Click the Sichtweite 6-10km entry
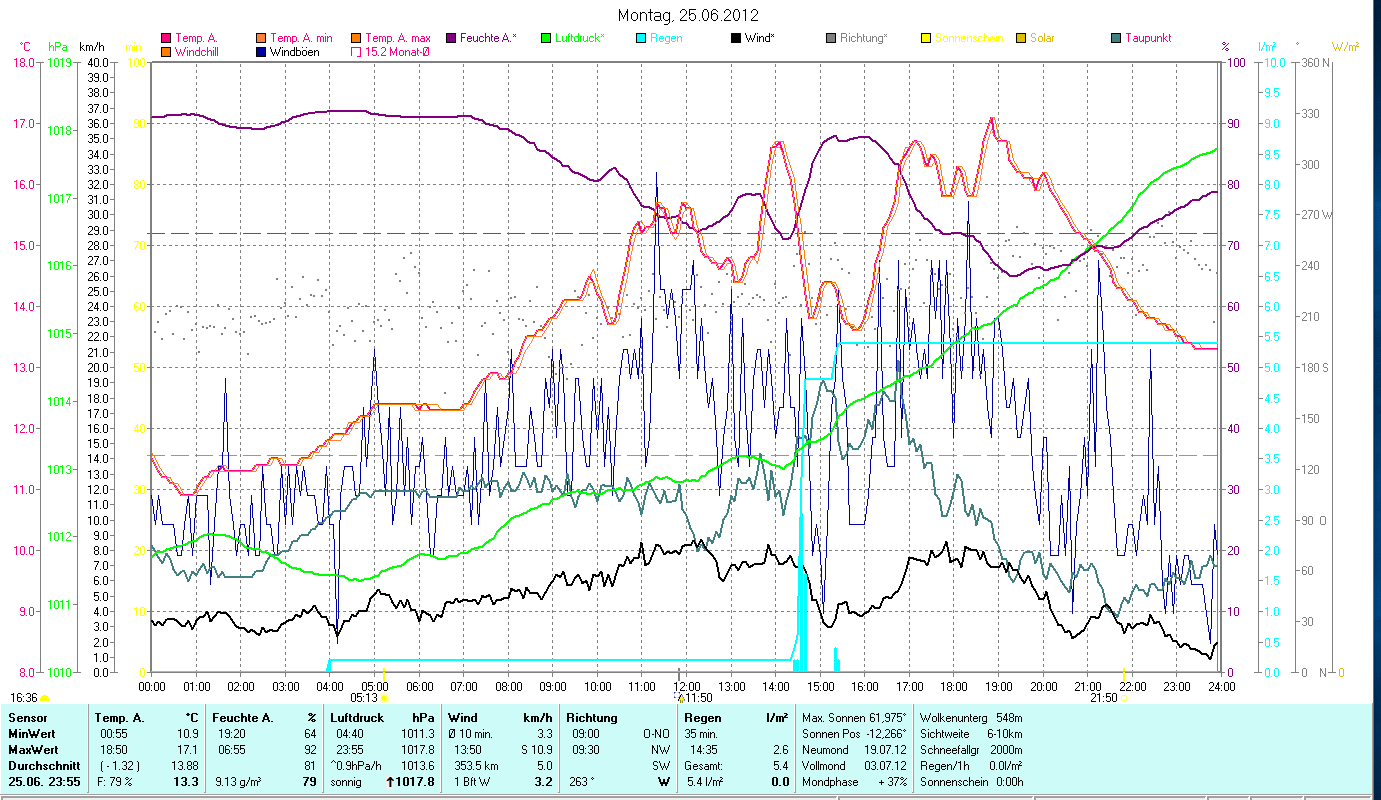 tap(970, 734)
